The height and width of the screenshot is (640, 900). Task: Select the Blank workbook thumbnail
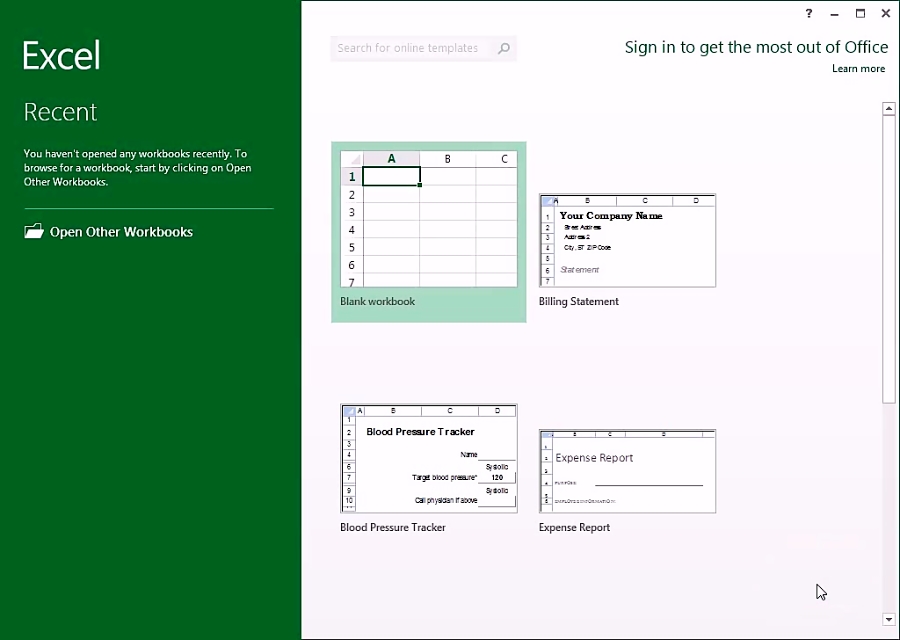(x=429, y=219)
